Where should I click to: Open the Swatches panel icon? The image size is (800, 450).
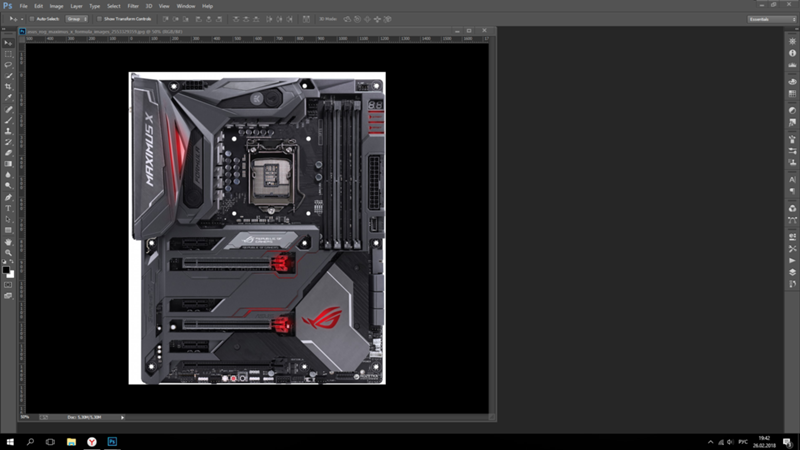(792, 94)
